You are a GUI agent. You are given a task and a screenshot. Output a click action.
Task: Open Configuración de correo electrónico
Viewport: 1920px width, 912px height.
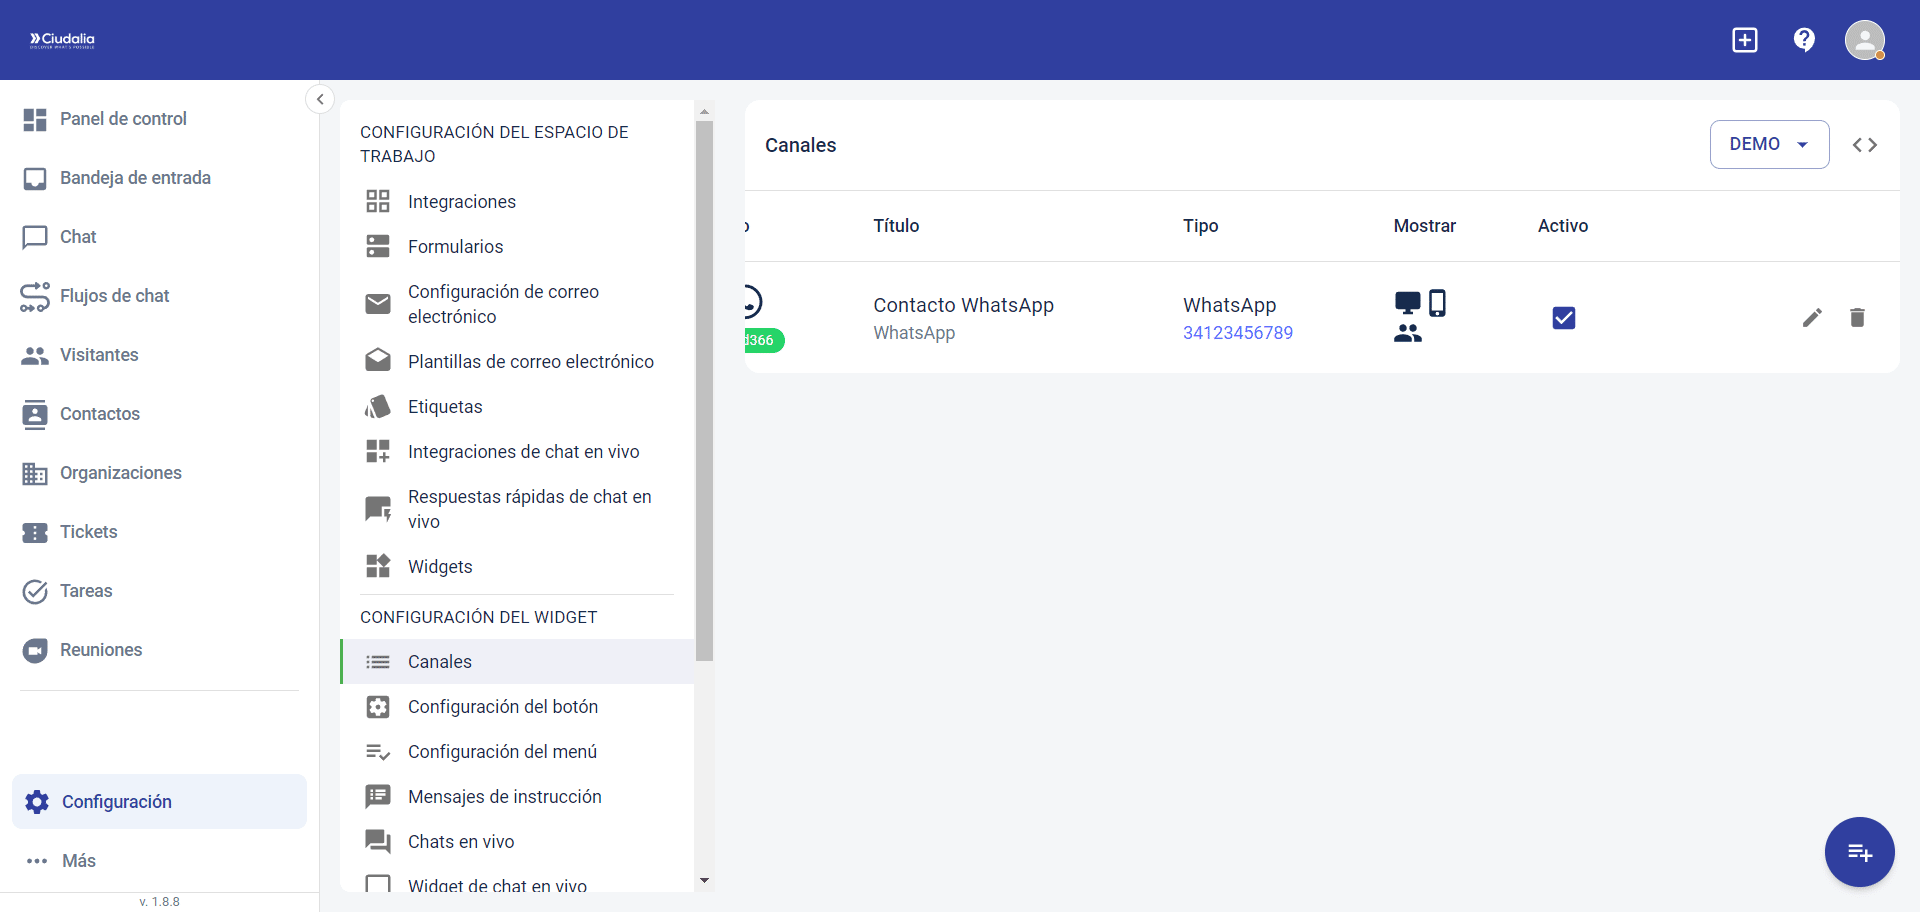tap(503, 303)
